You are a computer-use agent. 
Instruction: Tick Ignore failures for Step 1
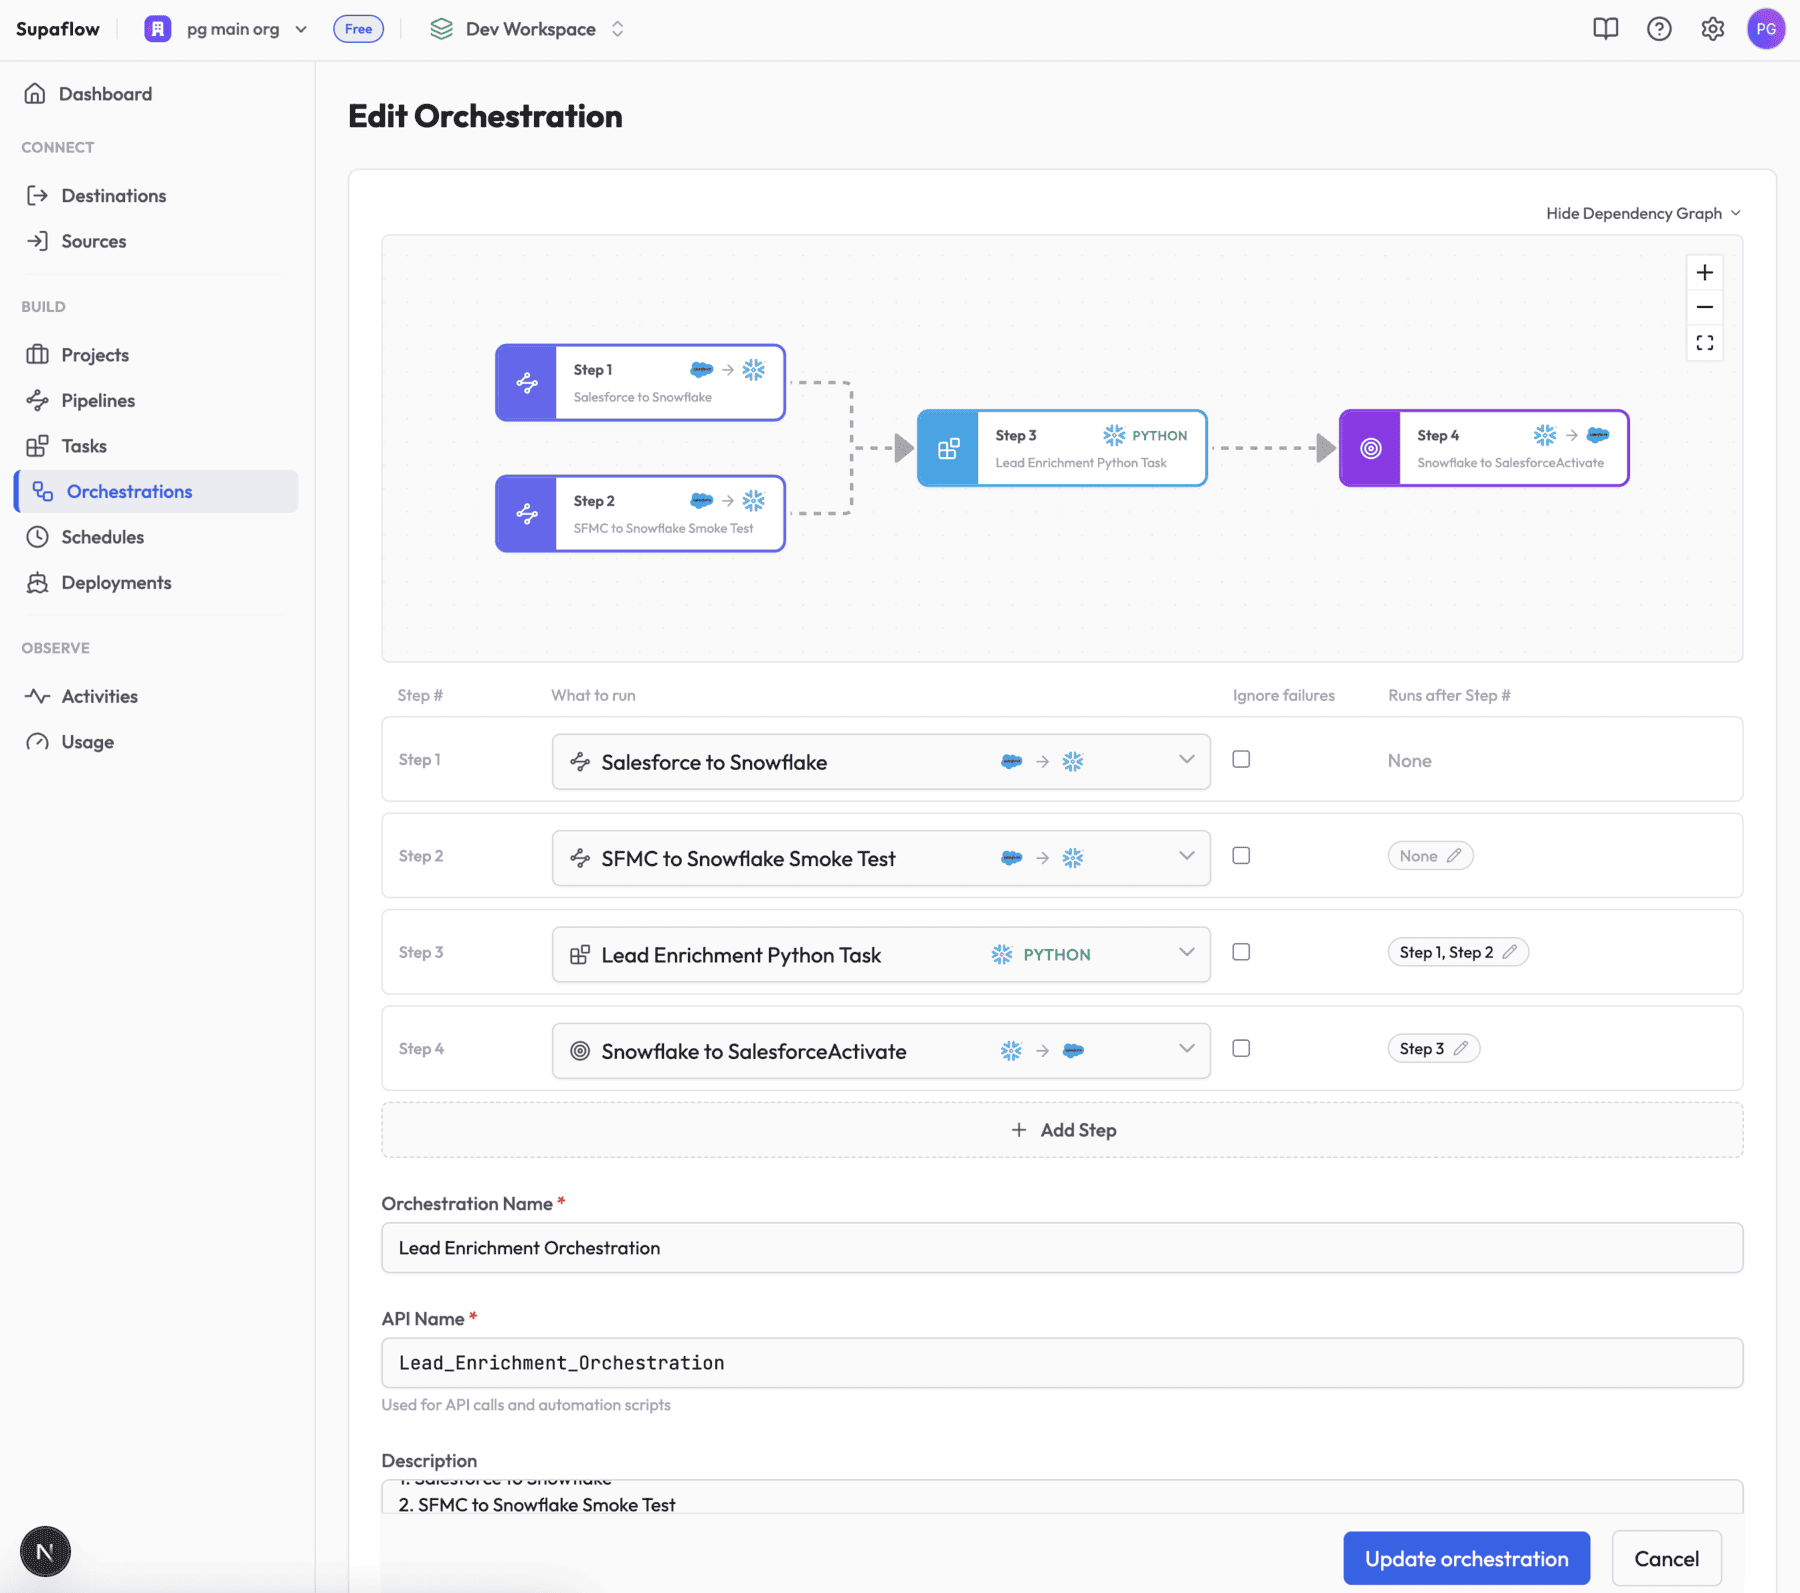pyautogui.click(x=1241, y=759)
